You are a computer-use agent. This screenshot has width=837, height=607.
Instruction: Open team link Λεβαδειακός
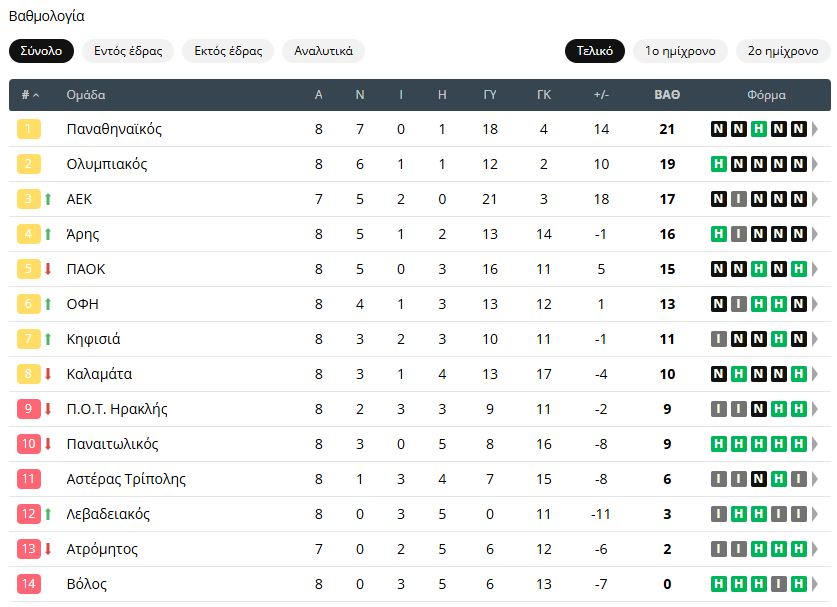pos(108,514)
